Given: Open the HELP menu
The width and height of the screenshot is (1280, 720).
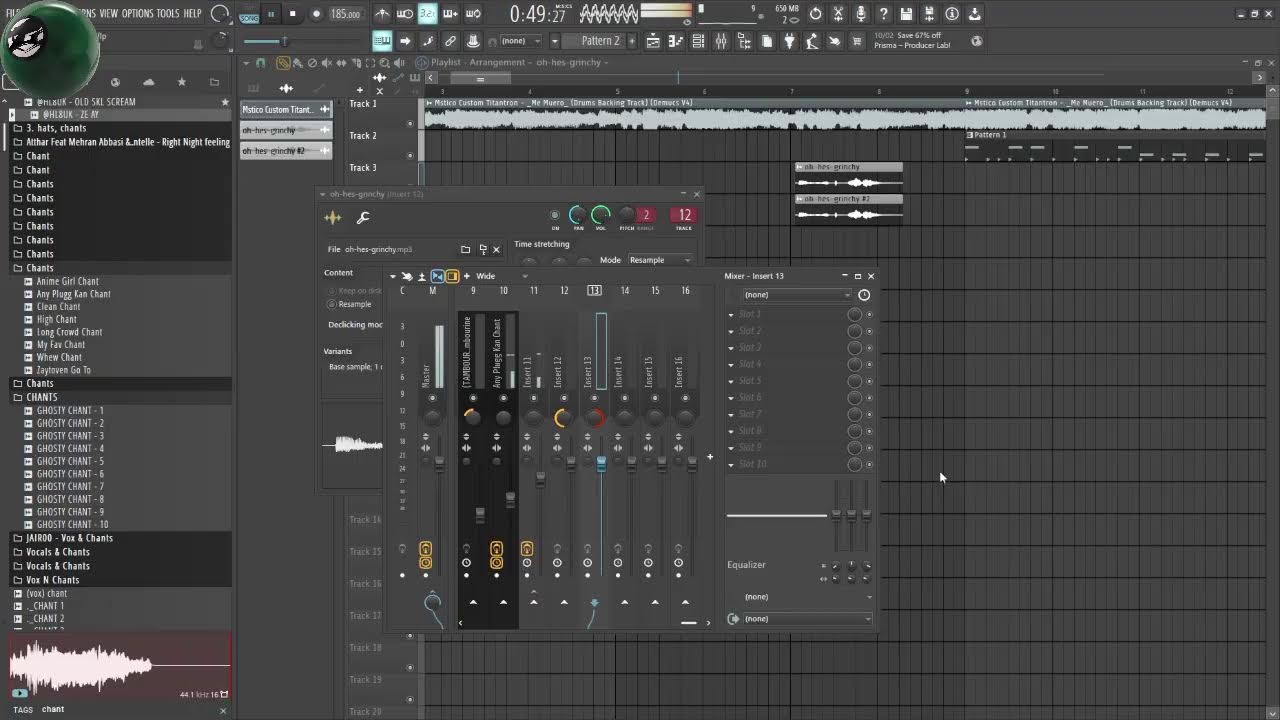Looking at the screenshot, I should pyautogui.click(x=192, y=13).
